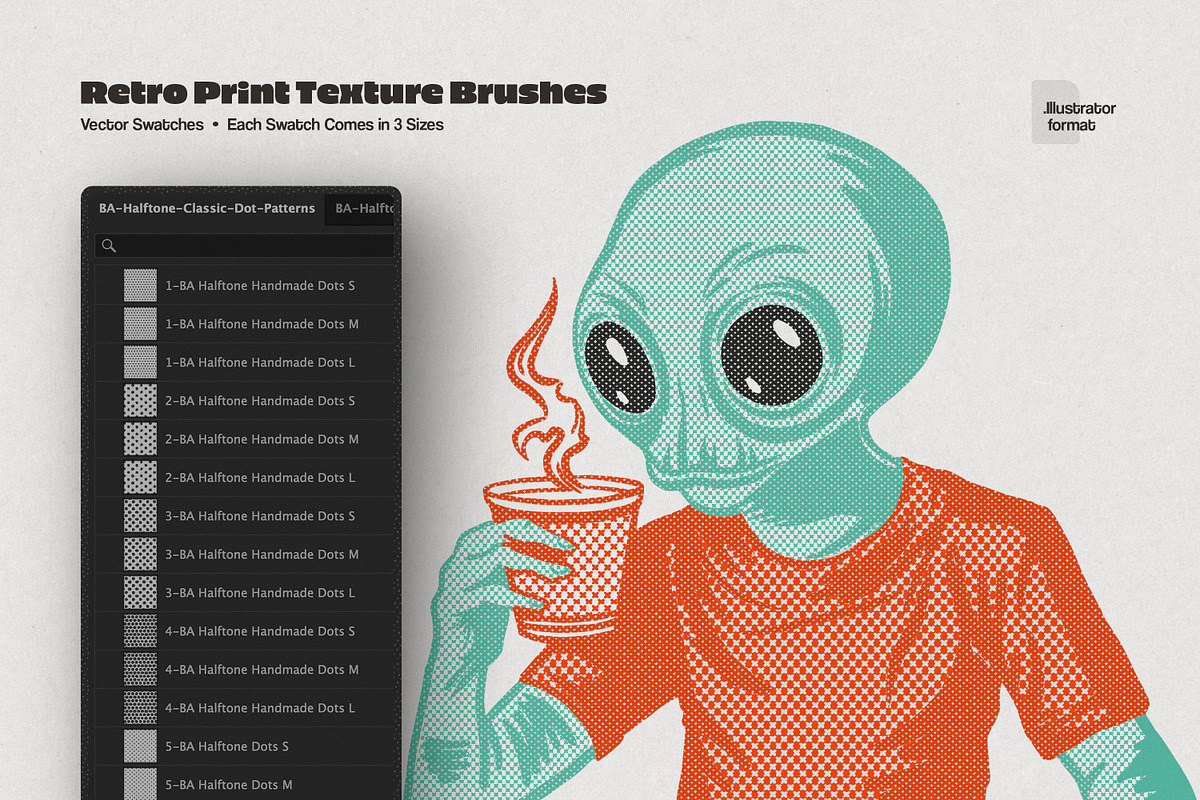Open the second truncated BA-Halfto tab

point(365,209)
